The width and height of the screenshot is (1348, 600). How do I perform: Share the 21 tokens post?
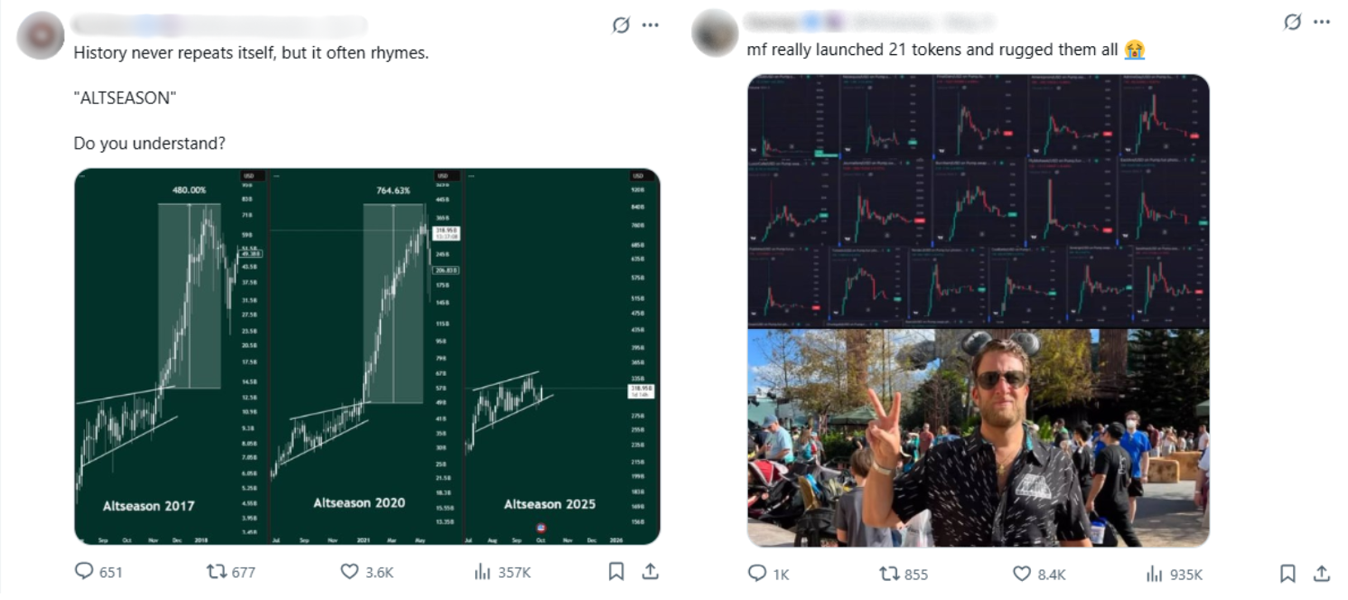[1322, 574]
